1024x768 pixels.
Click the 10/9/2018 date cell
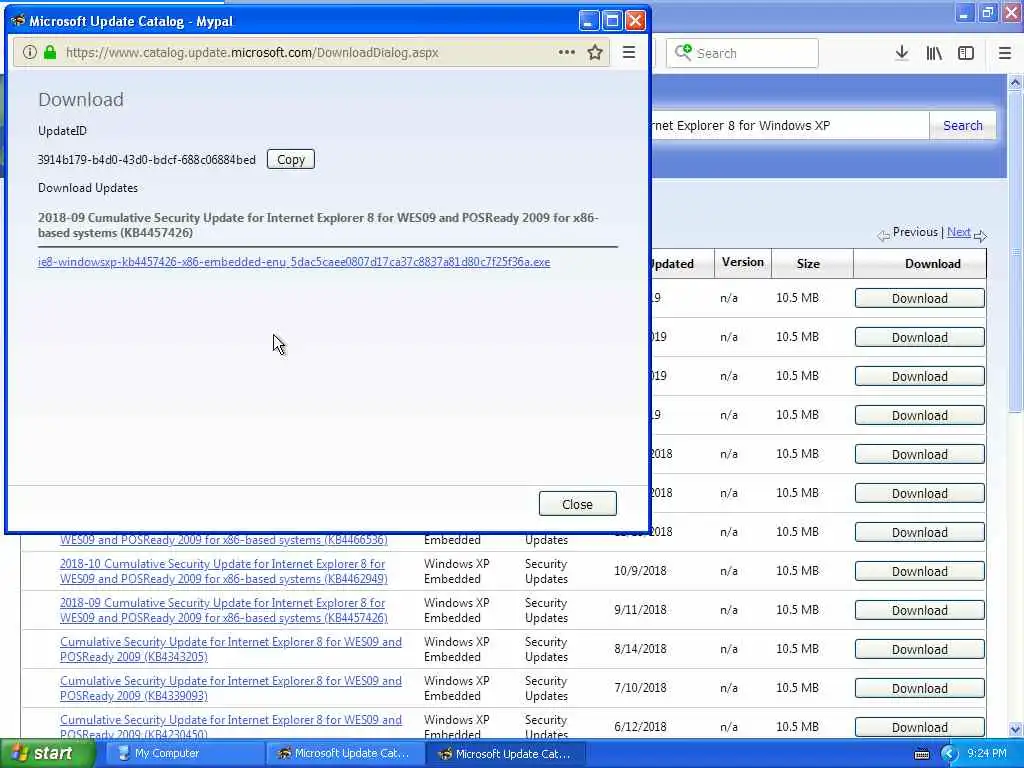coord(640,571)
